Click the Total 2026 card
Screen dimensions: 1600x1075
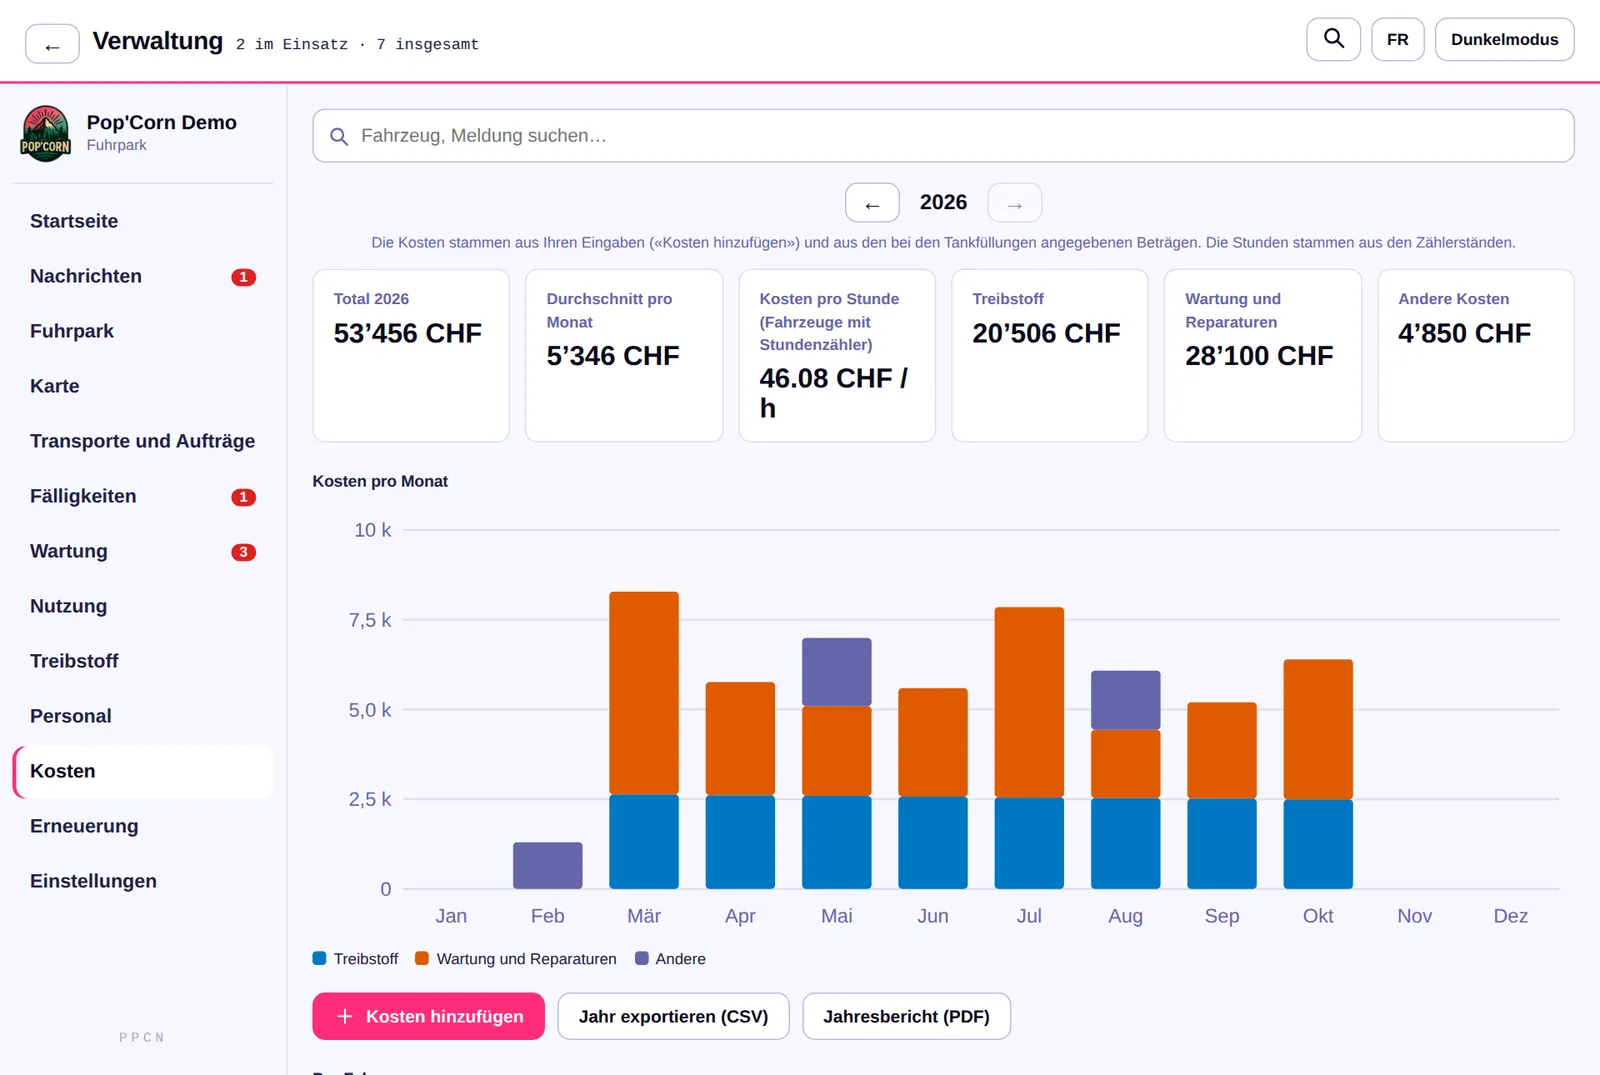411,355
